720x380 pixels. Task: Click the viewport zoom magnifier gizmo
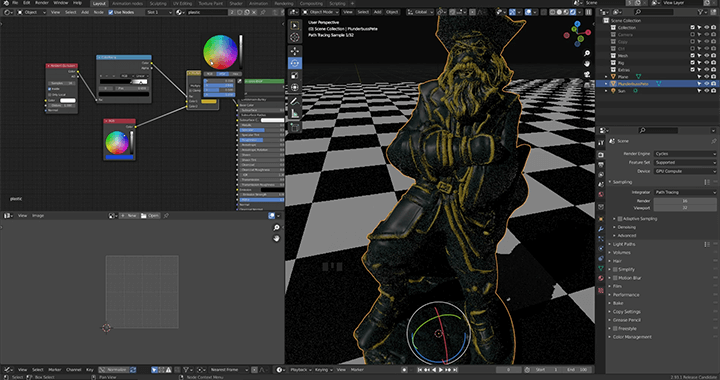(587, 54)
